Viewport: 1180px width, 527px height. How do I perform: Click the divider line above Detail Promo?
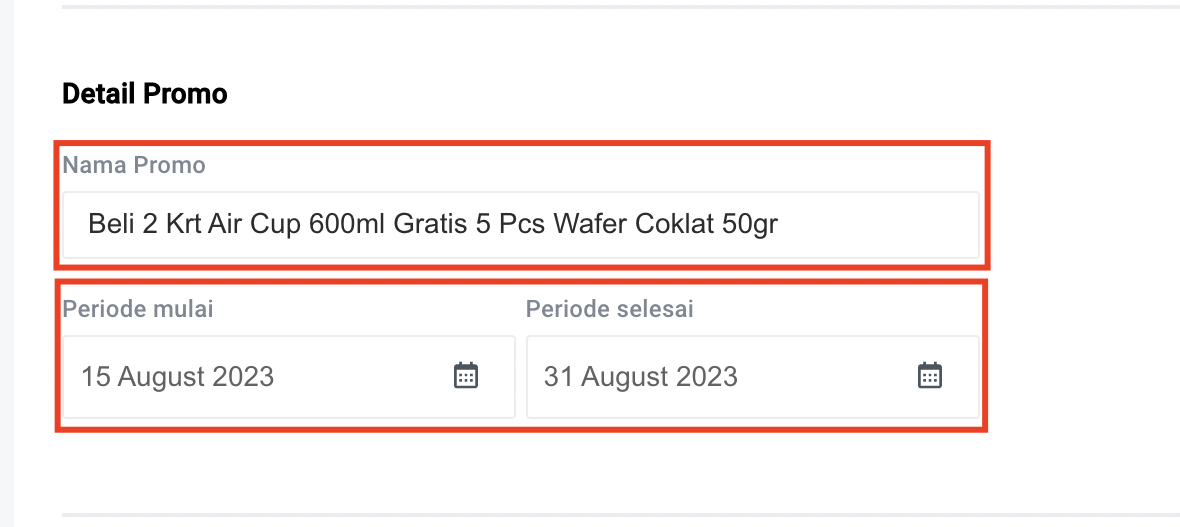[x=620, y=7]
